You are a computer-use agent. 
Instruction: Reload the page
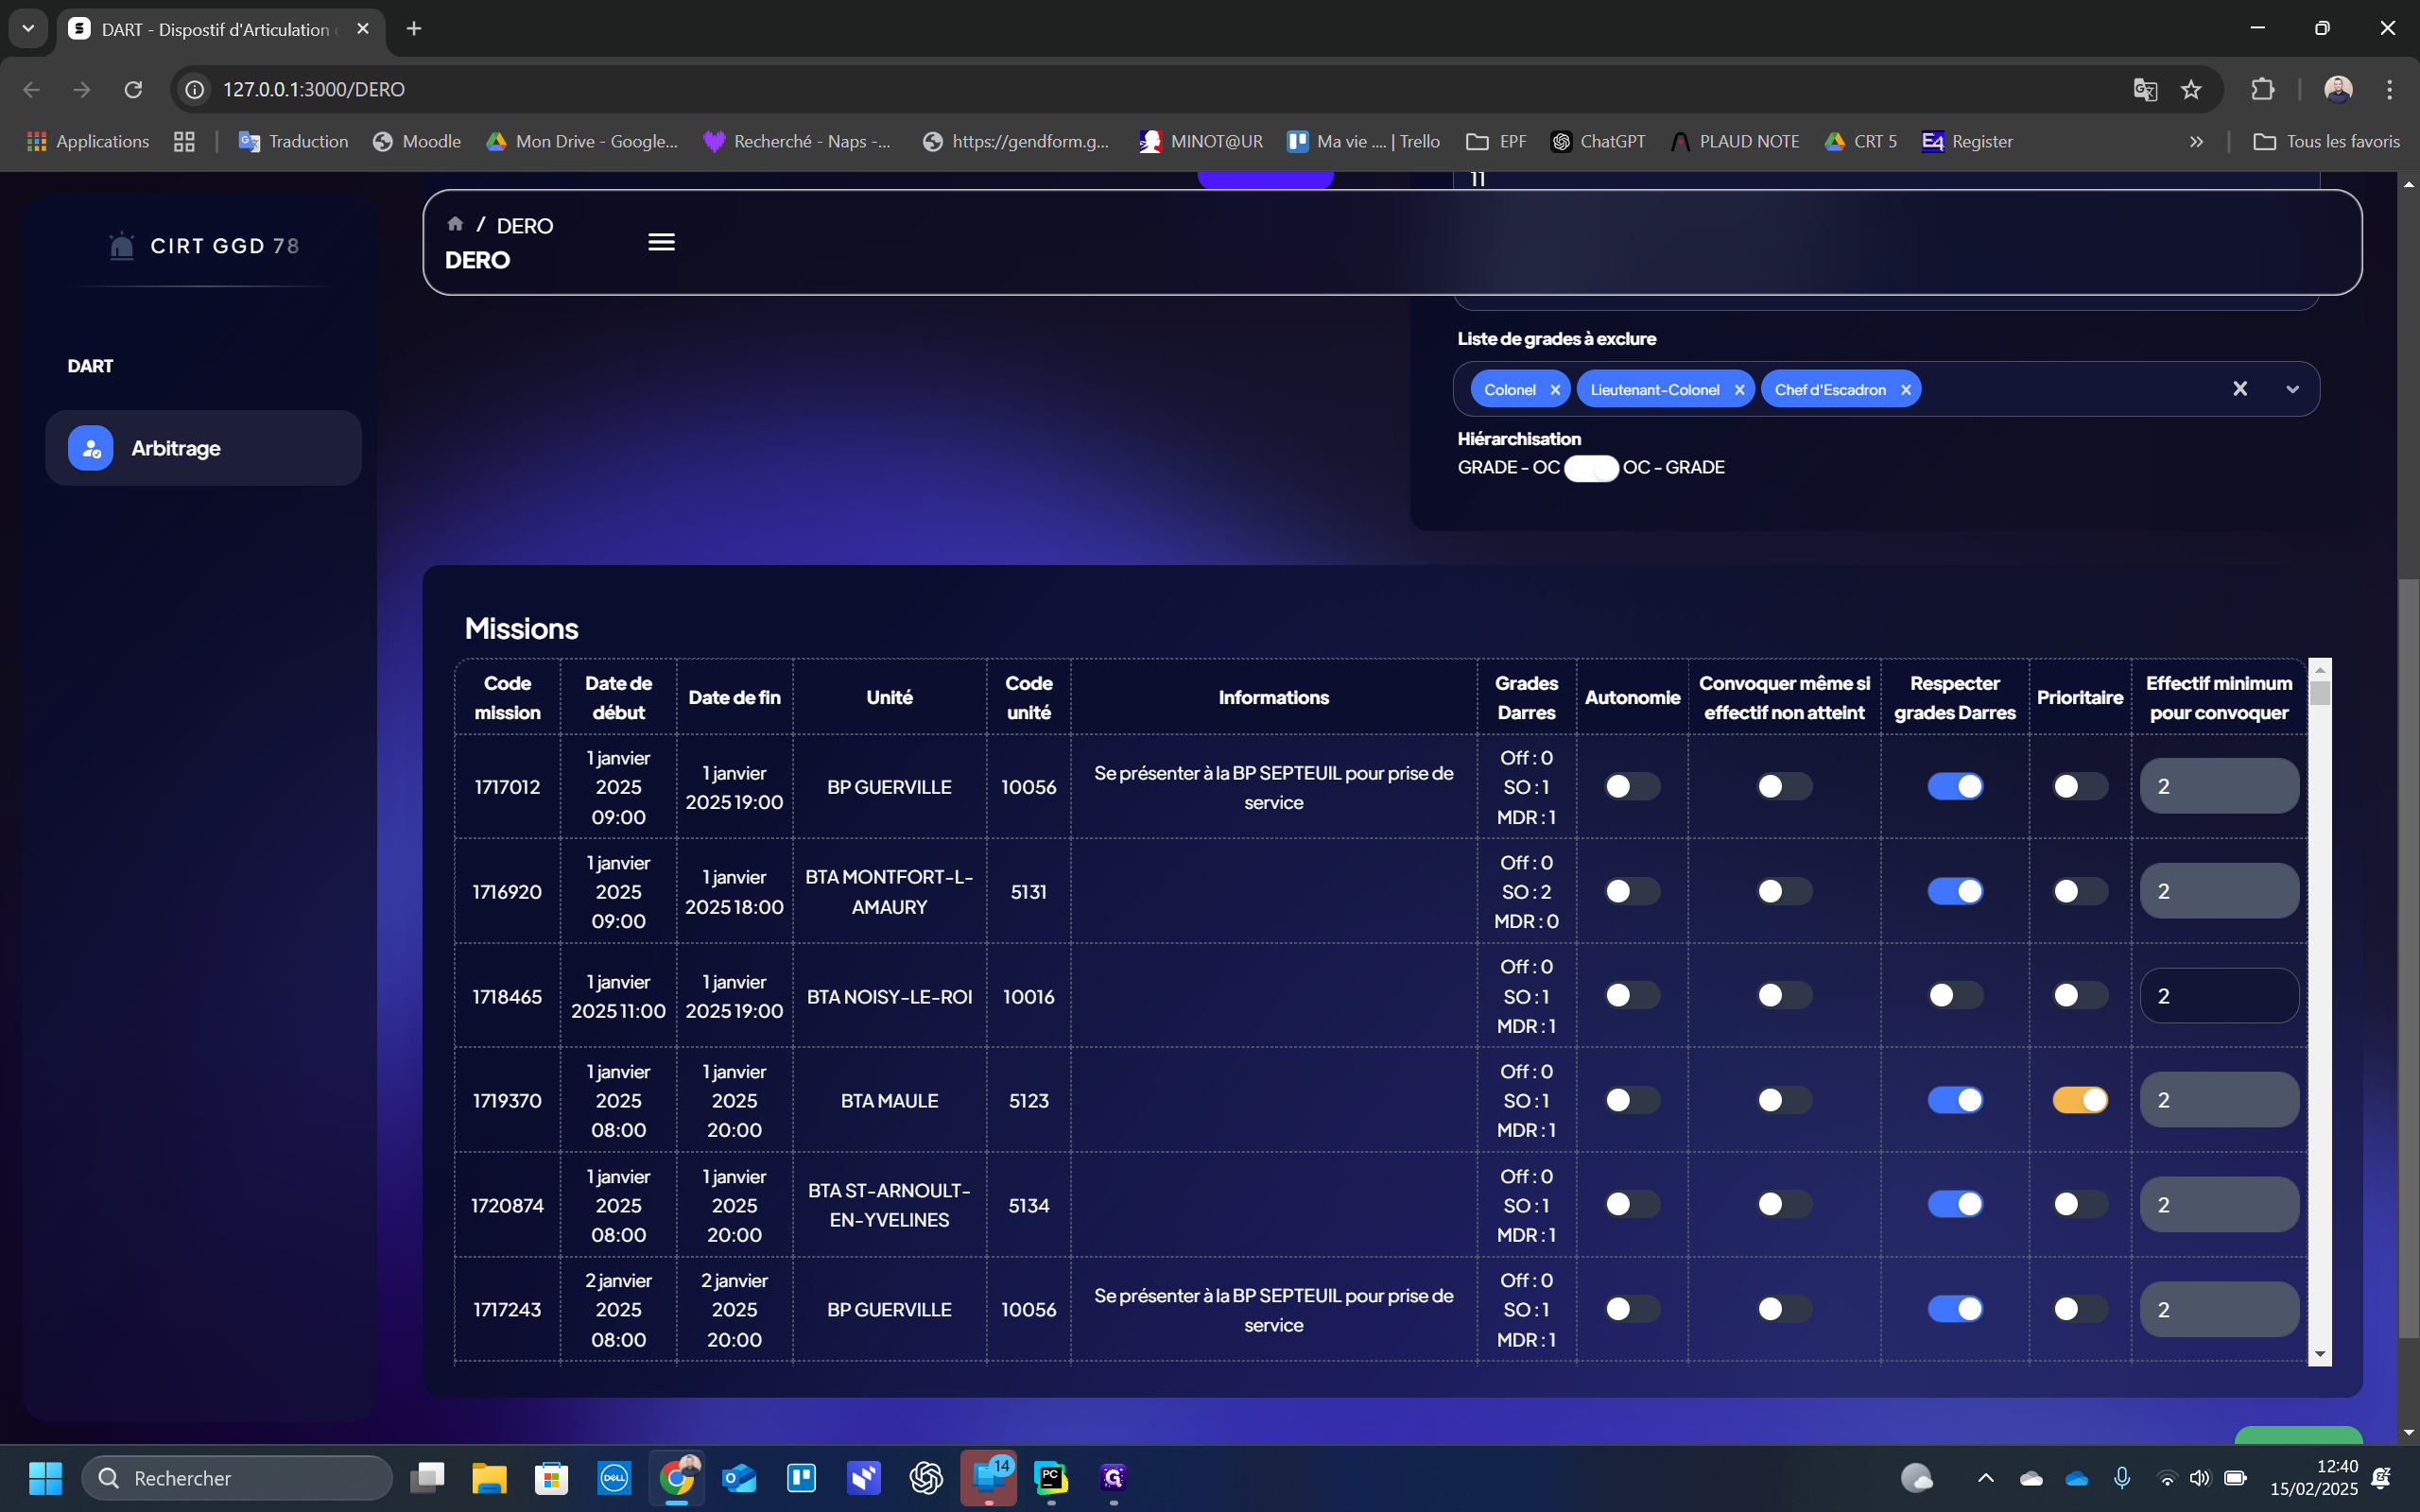tap(133, 89)
